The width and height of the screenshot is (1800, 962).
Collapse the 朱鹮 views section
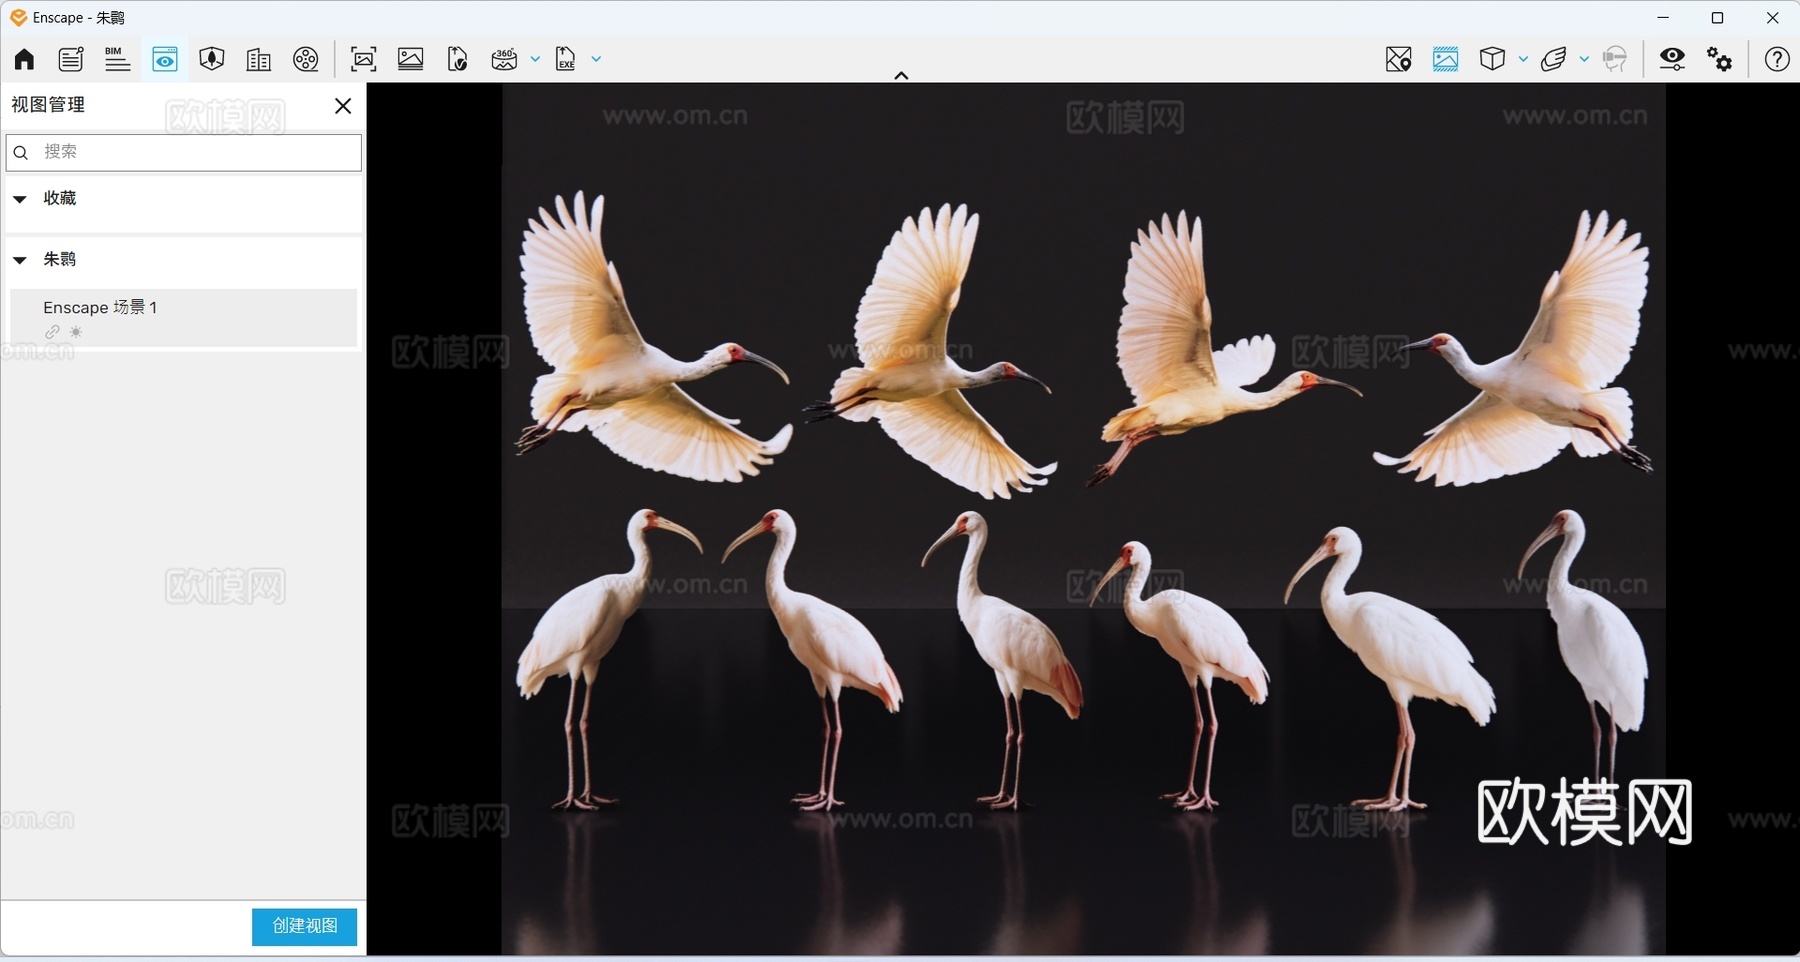click(20, 260)
